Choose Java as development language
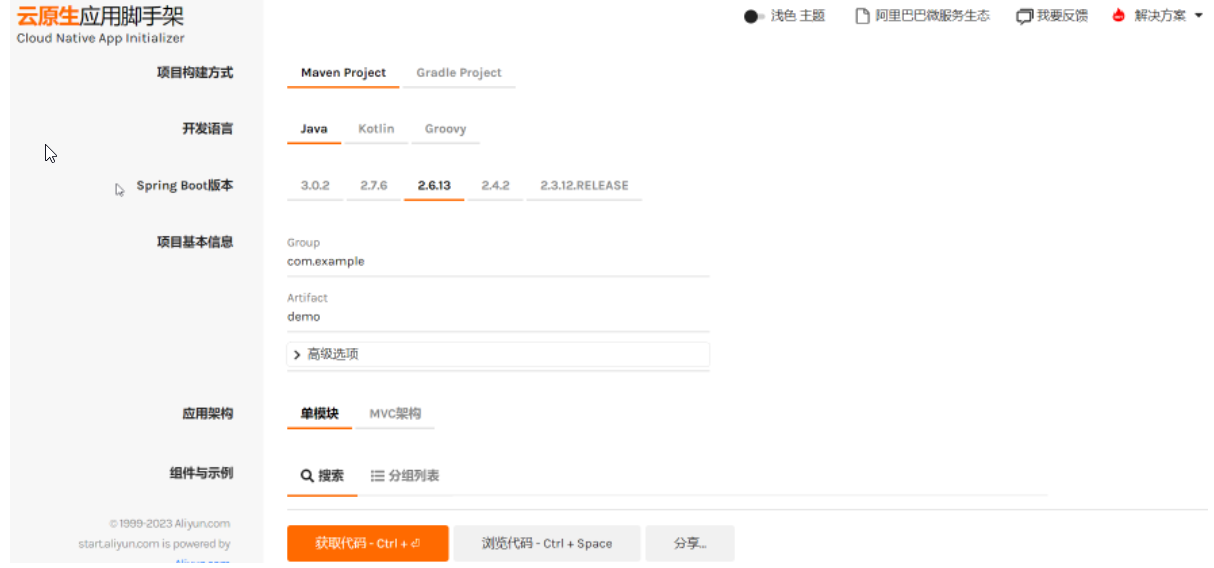The width and height of the screenshot is (1214, 568). 314,129
